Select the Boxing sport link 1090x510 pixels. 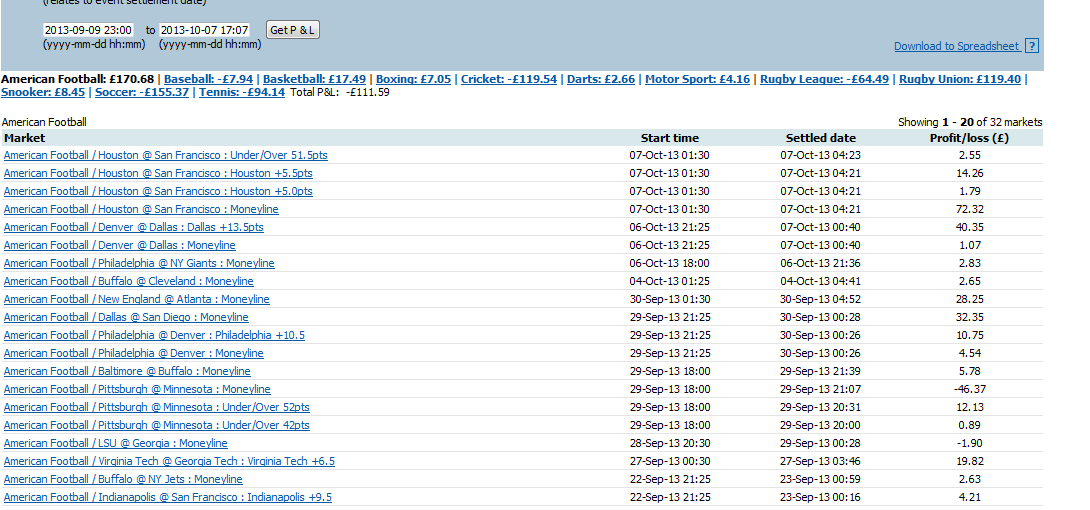(413, 79)
